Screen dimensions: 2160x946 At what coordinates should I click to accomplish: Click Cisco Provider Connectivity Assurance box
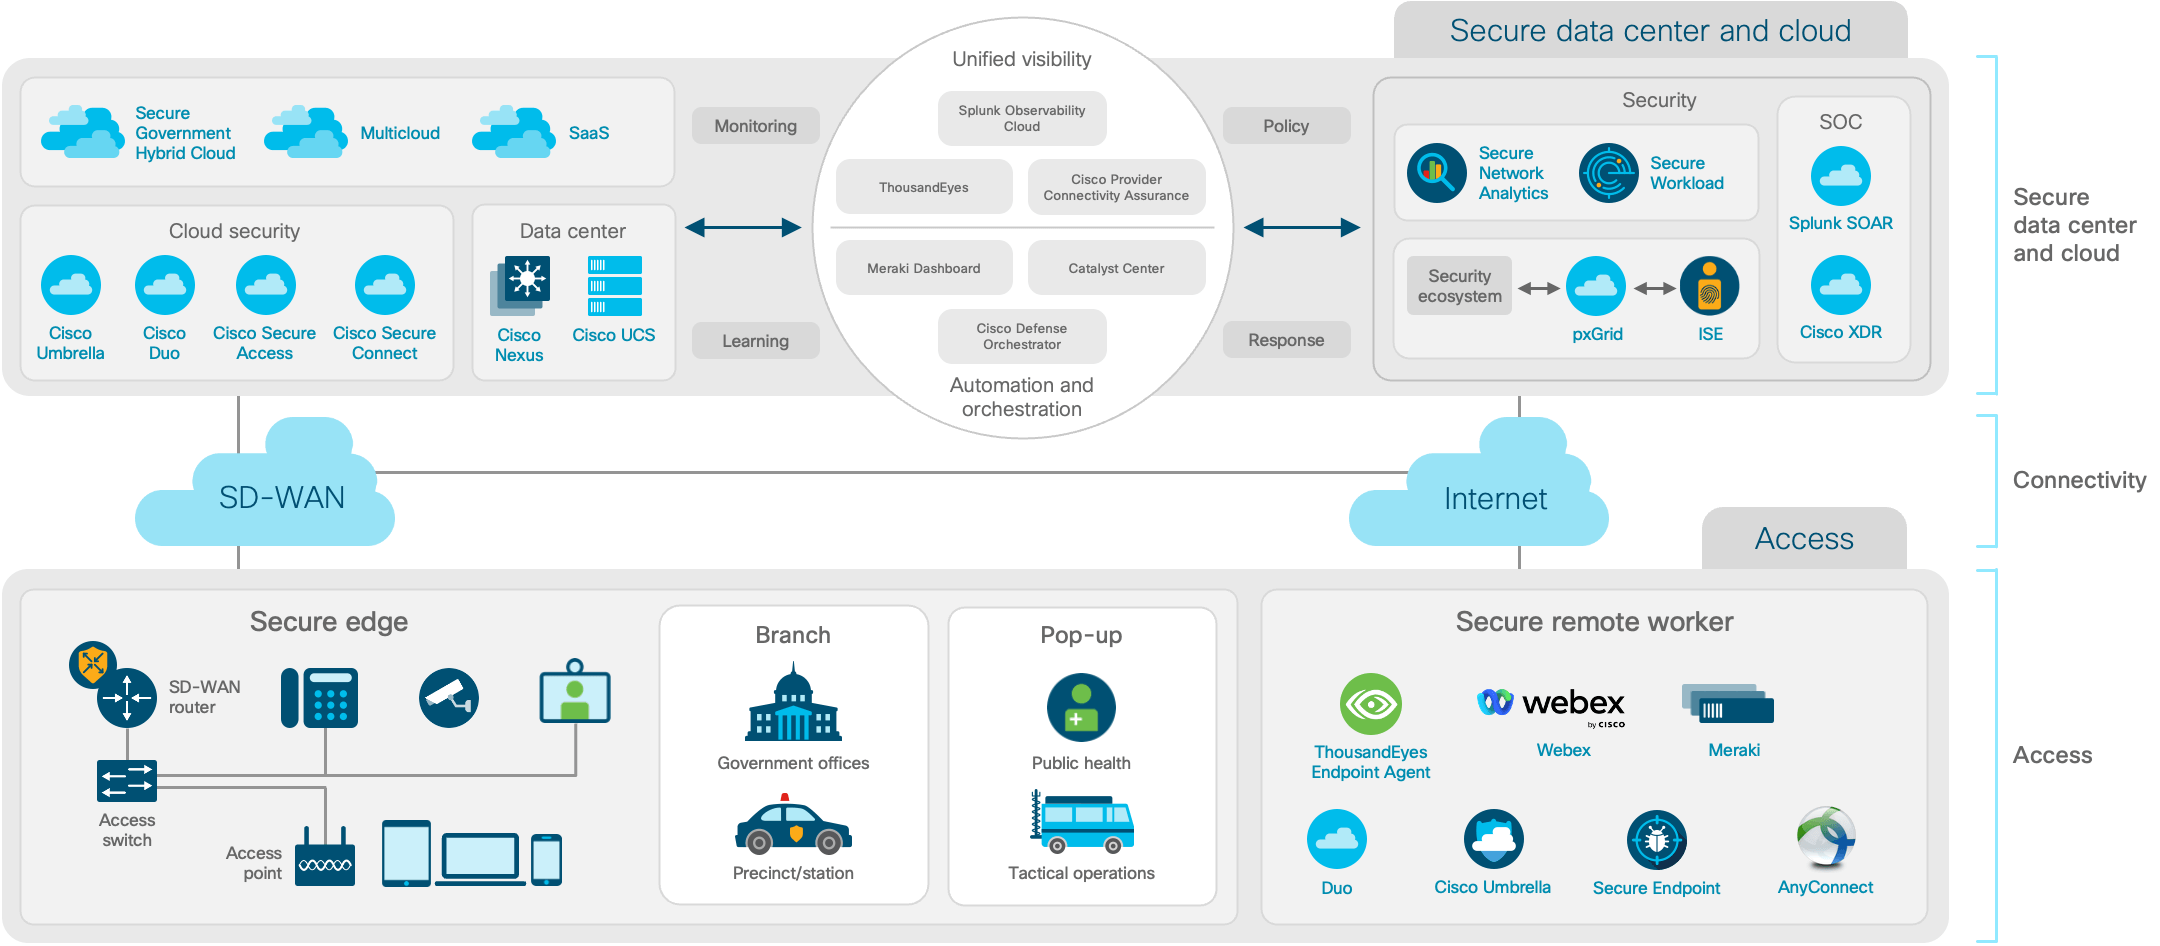tap(1117, 187)
